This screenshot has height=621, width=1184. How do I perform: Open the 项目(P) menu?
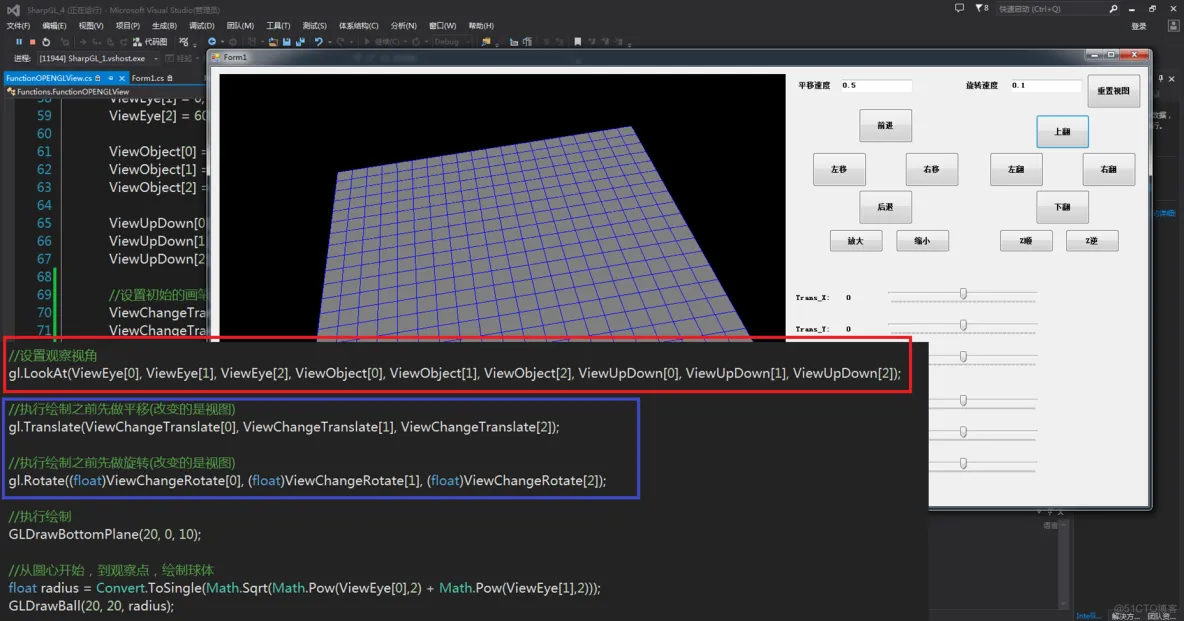pos(128,26)
